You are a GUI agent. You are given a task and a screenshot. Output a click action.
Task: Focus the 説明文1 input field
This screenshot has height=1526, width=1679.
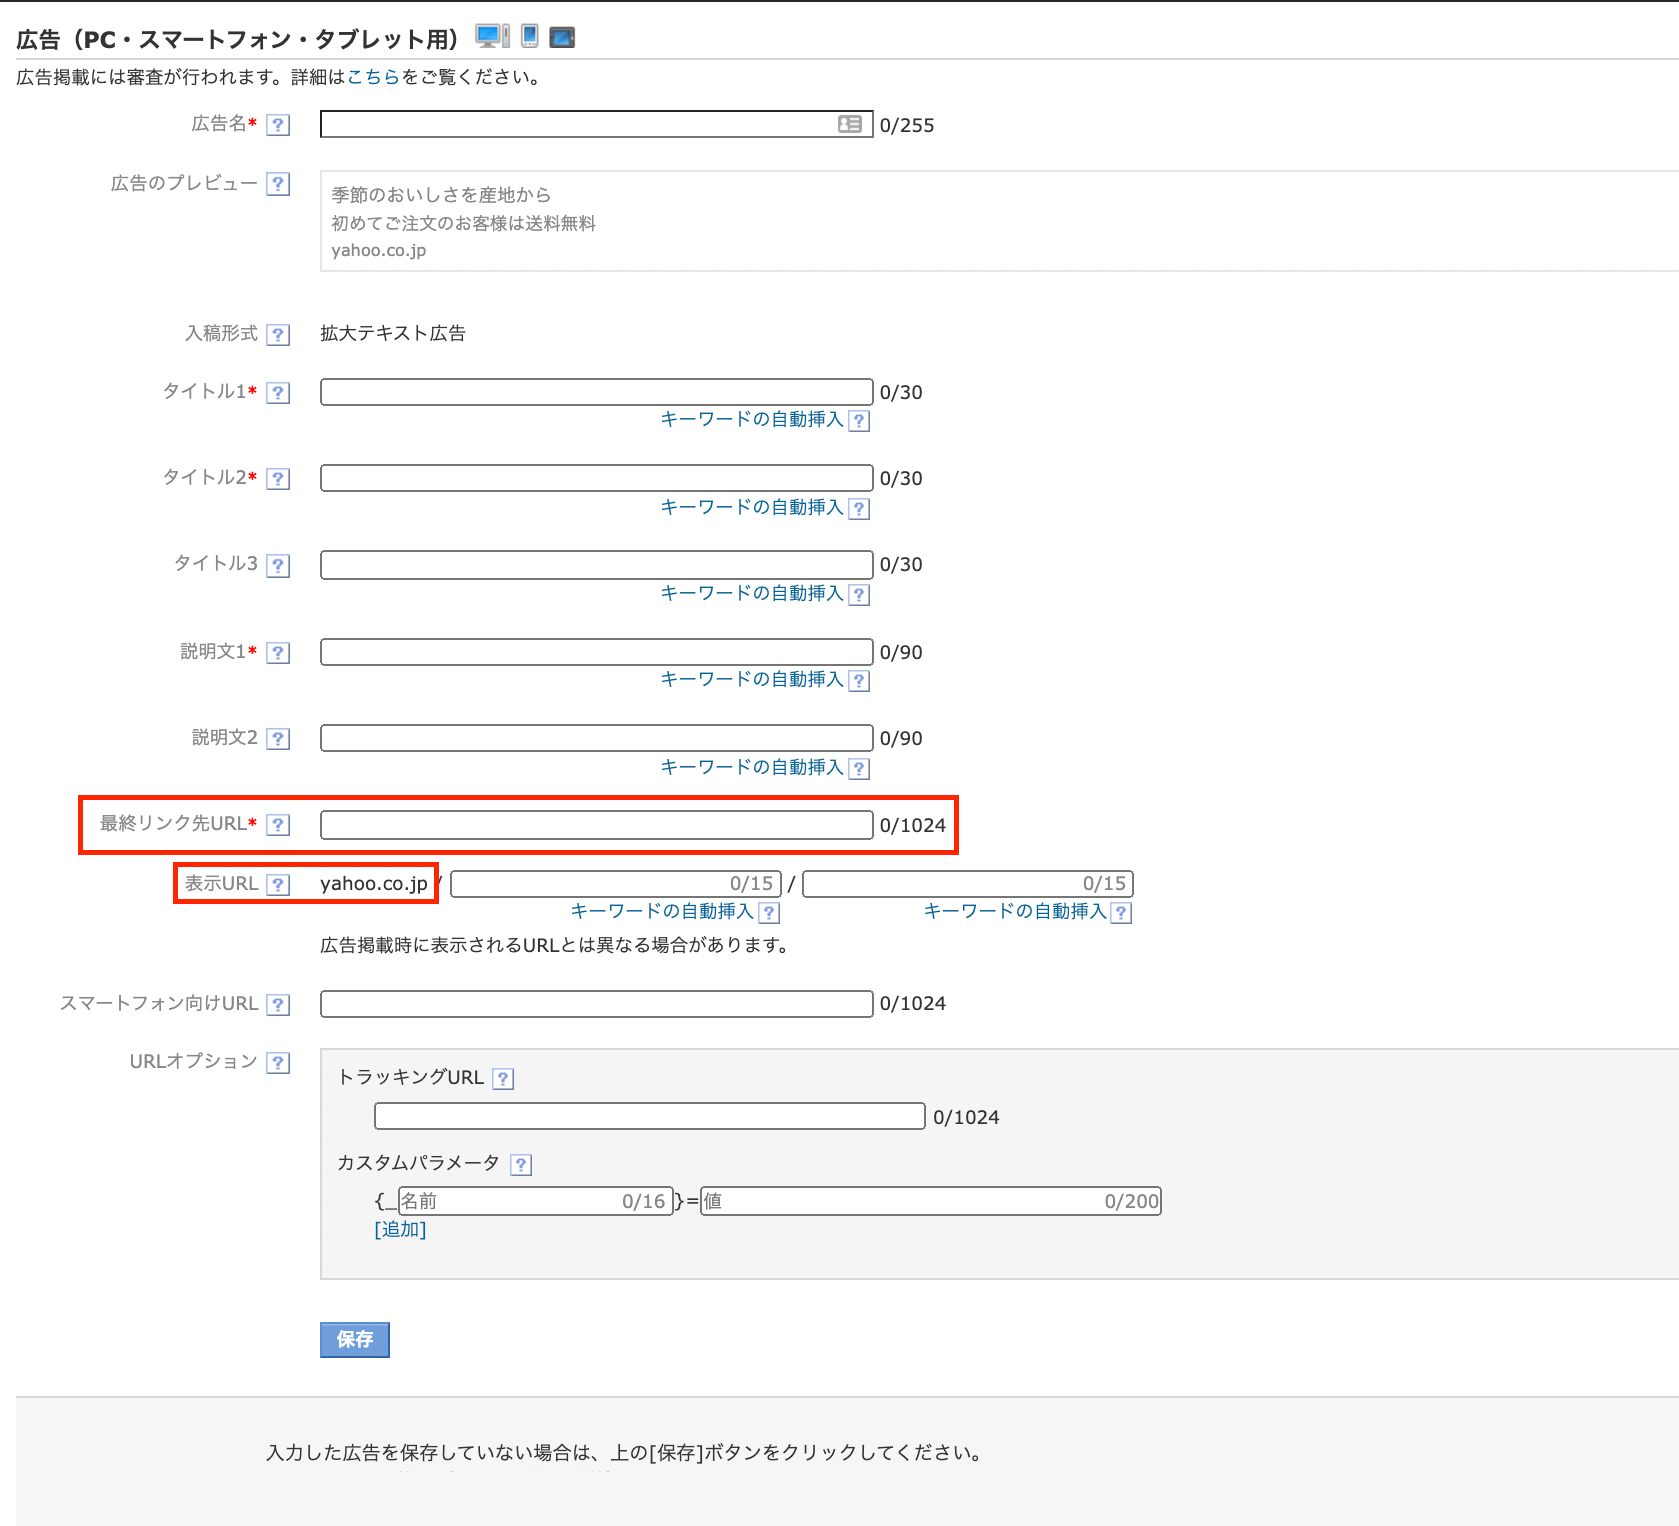597,652
